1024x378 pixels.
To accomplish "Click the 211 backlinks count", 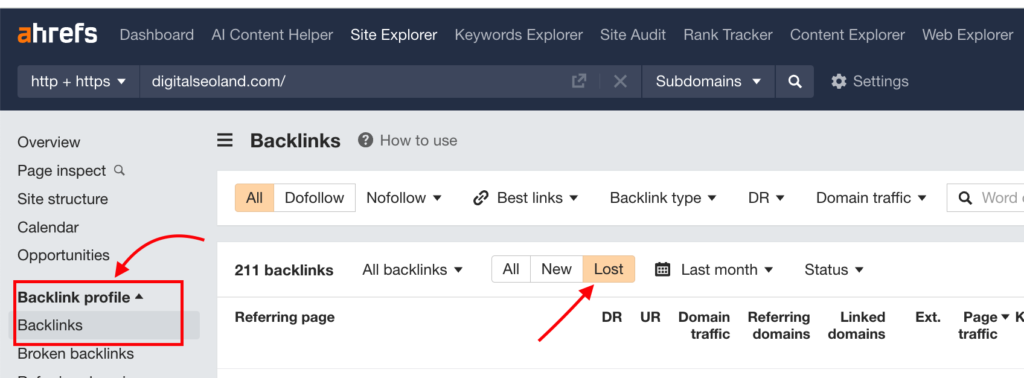I will coord(284,270).
